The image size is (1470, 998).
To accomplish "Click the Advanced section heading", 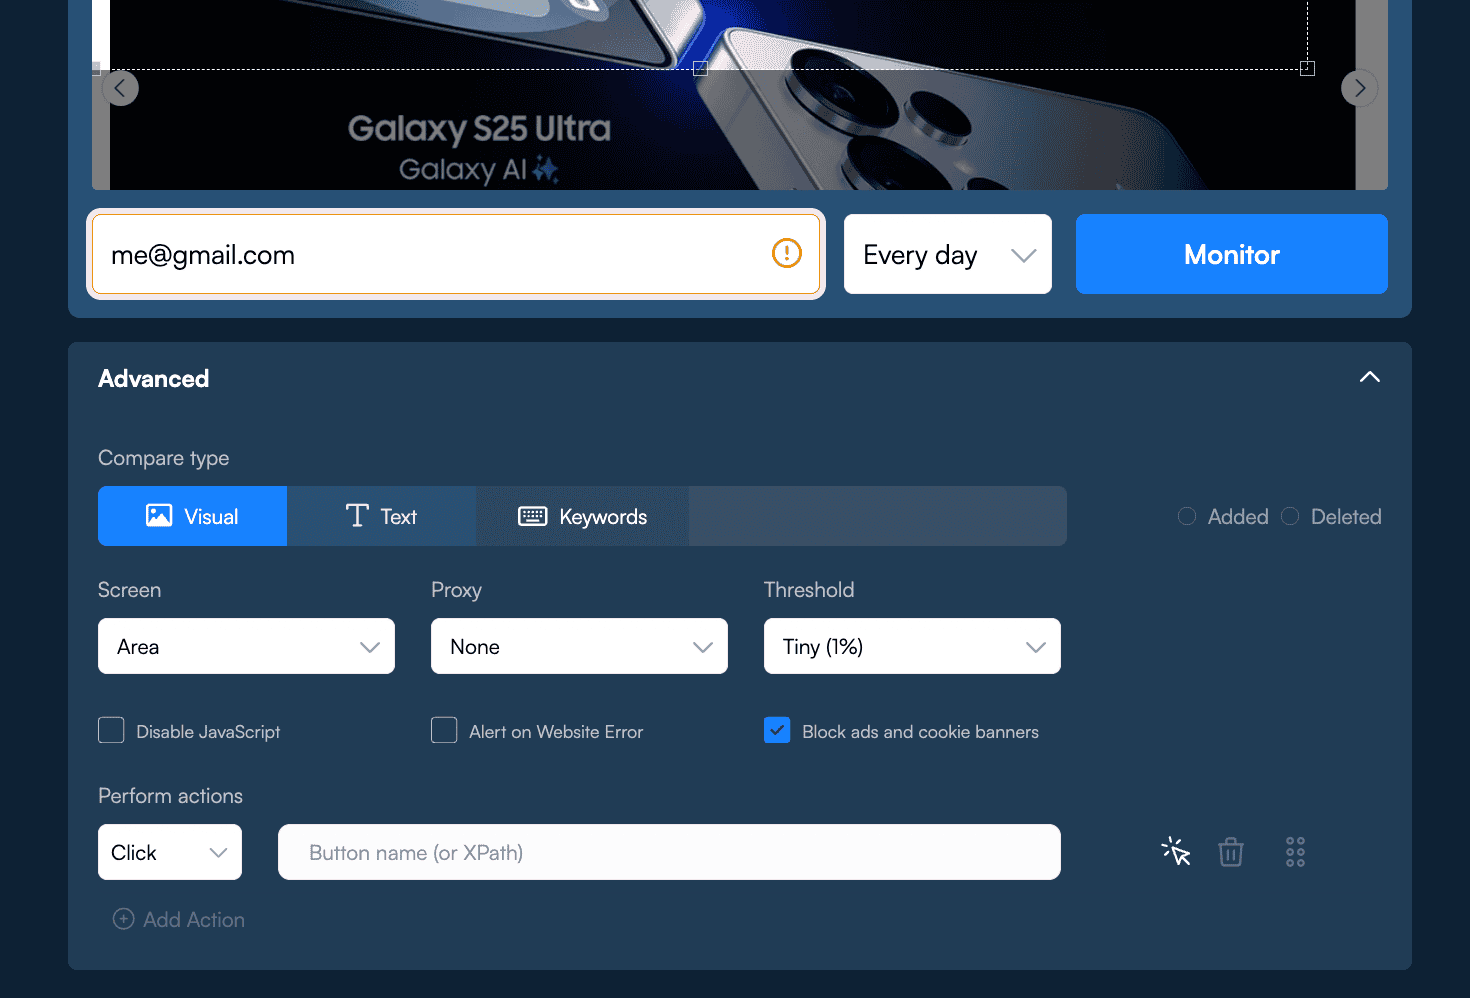I will click(154, 378).
